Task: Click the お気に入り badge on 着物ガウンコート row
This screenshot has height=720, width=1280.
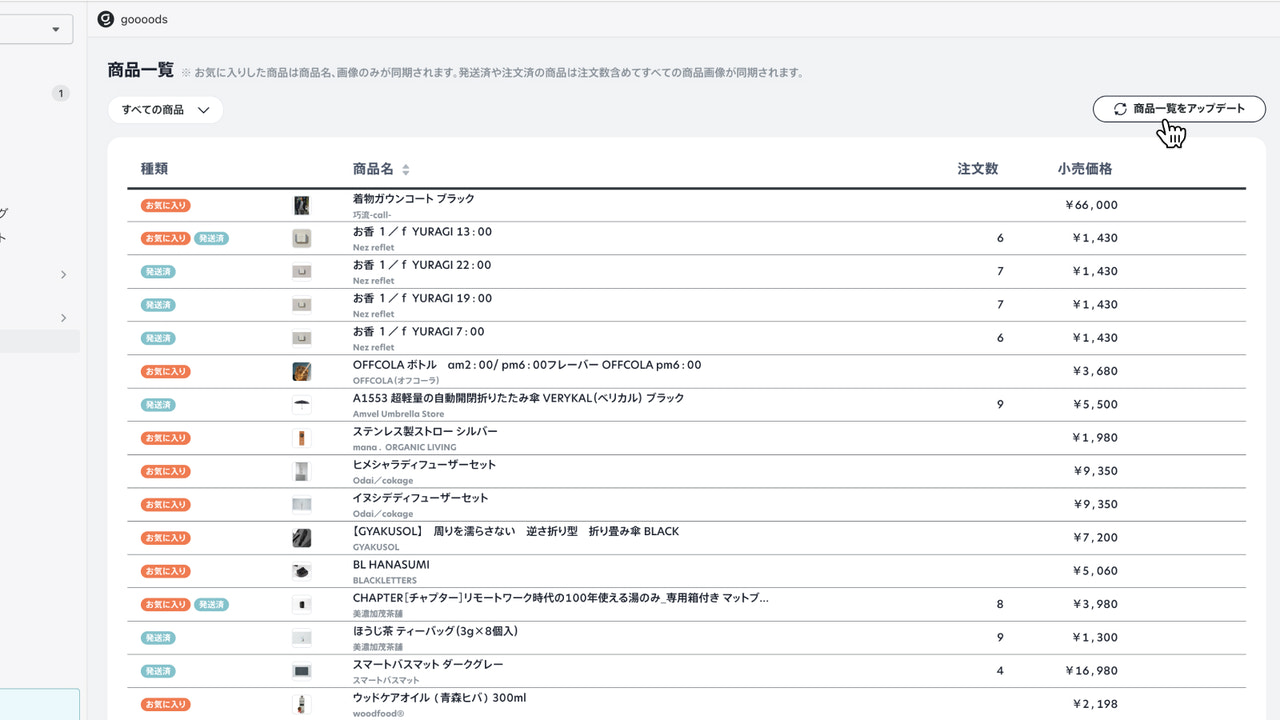Action: 164,205
